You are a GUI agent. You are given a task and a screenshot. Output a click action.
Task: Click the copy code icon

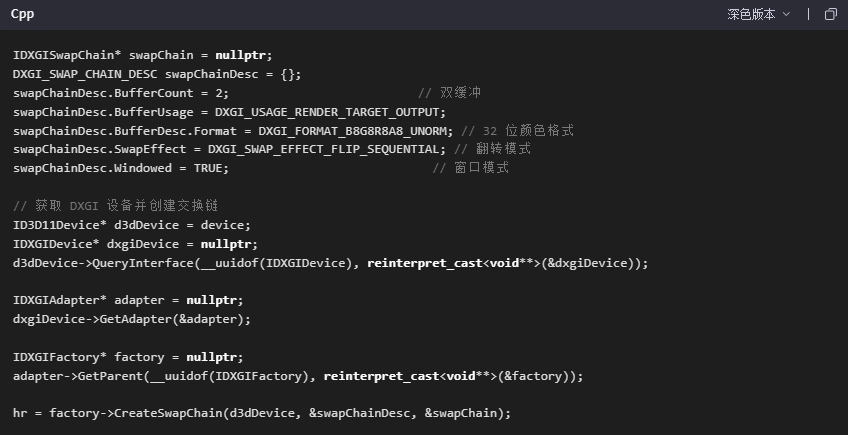click(x=830, y=14)
